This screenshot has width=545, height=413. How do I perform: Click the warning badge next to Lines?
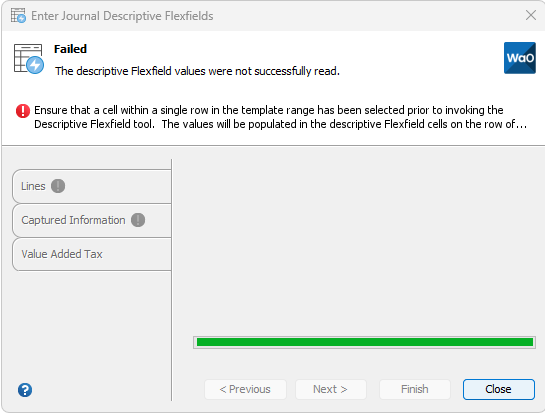58,186
